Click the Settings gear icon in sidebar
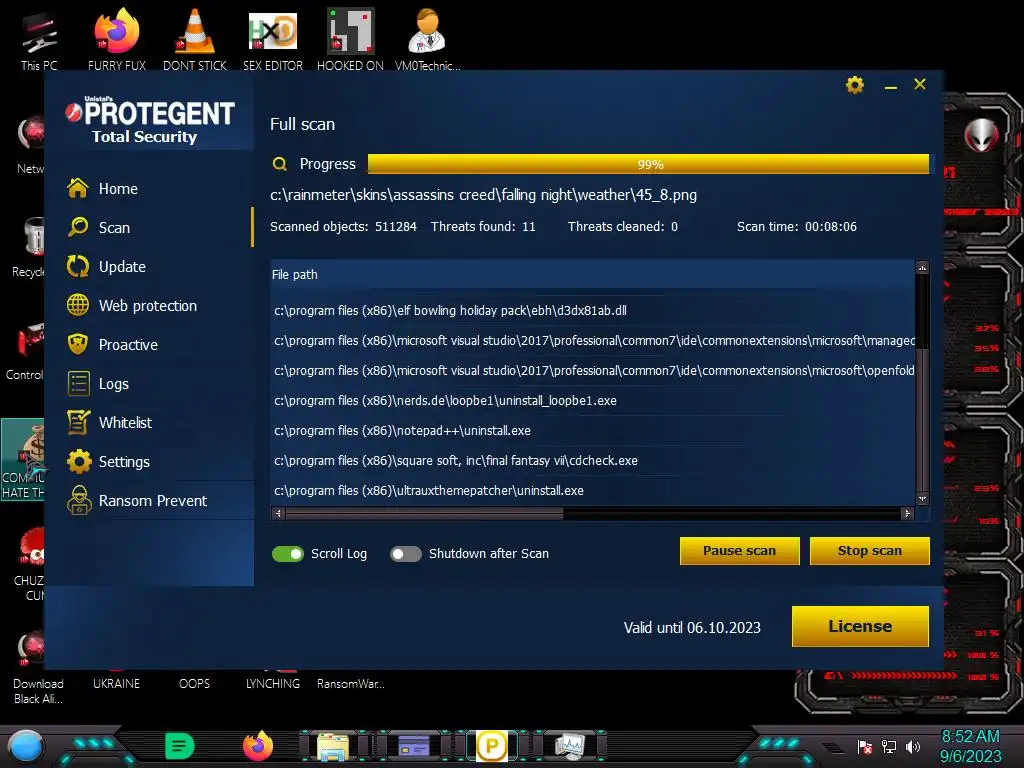1024x768 pixels. click(78, 461)
